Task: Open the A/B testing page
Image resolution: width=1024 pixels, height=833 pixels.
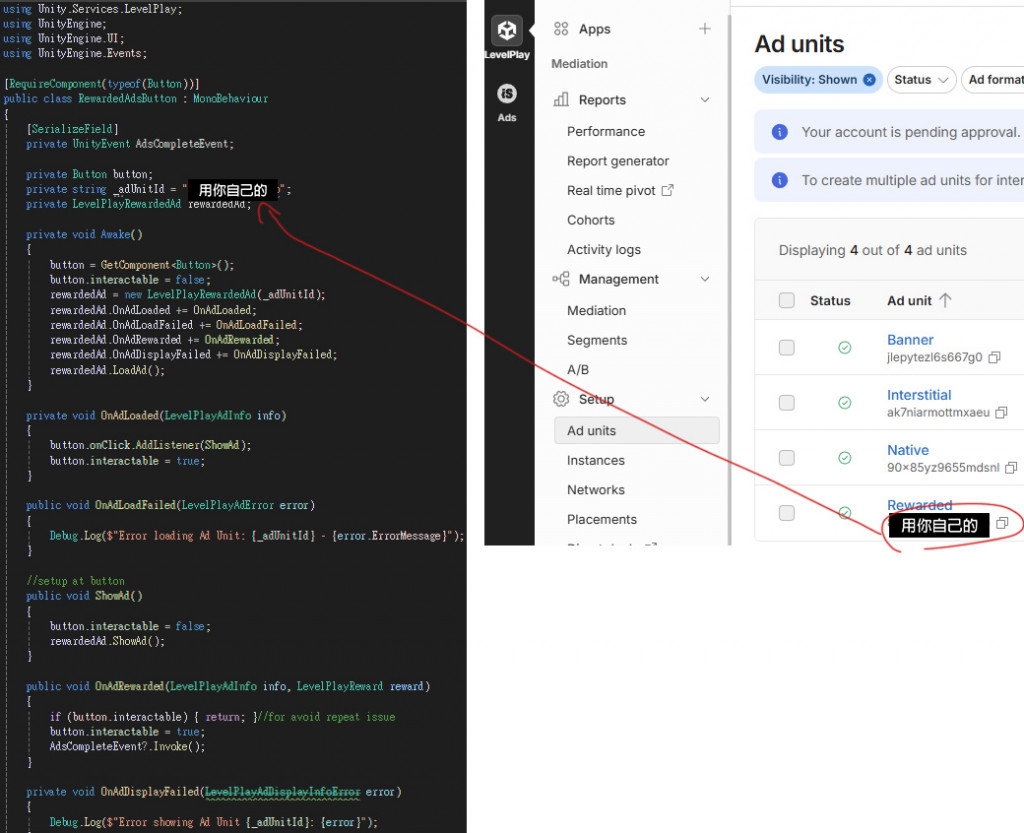Action: point(578,369)
